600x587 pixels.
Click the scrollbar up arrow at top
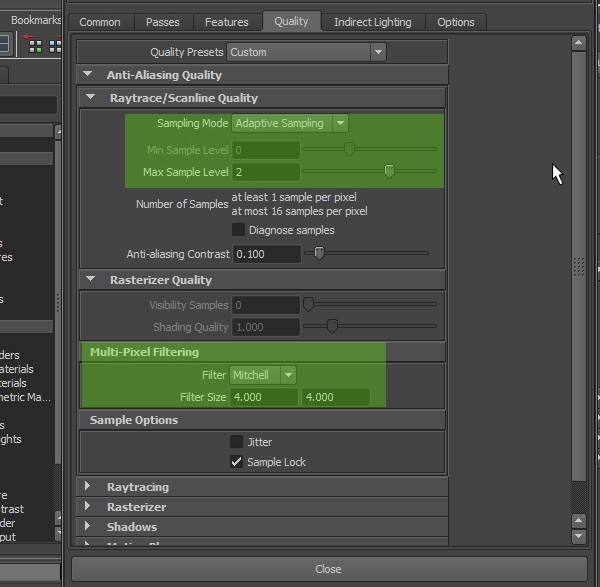[x=579, y=43]
